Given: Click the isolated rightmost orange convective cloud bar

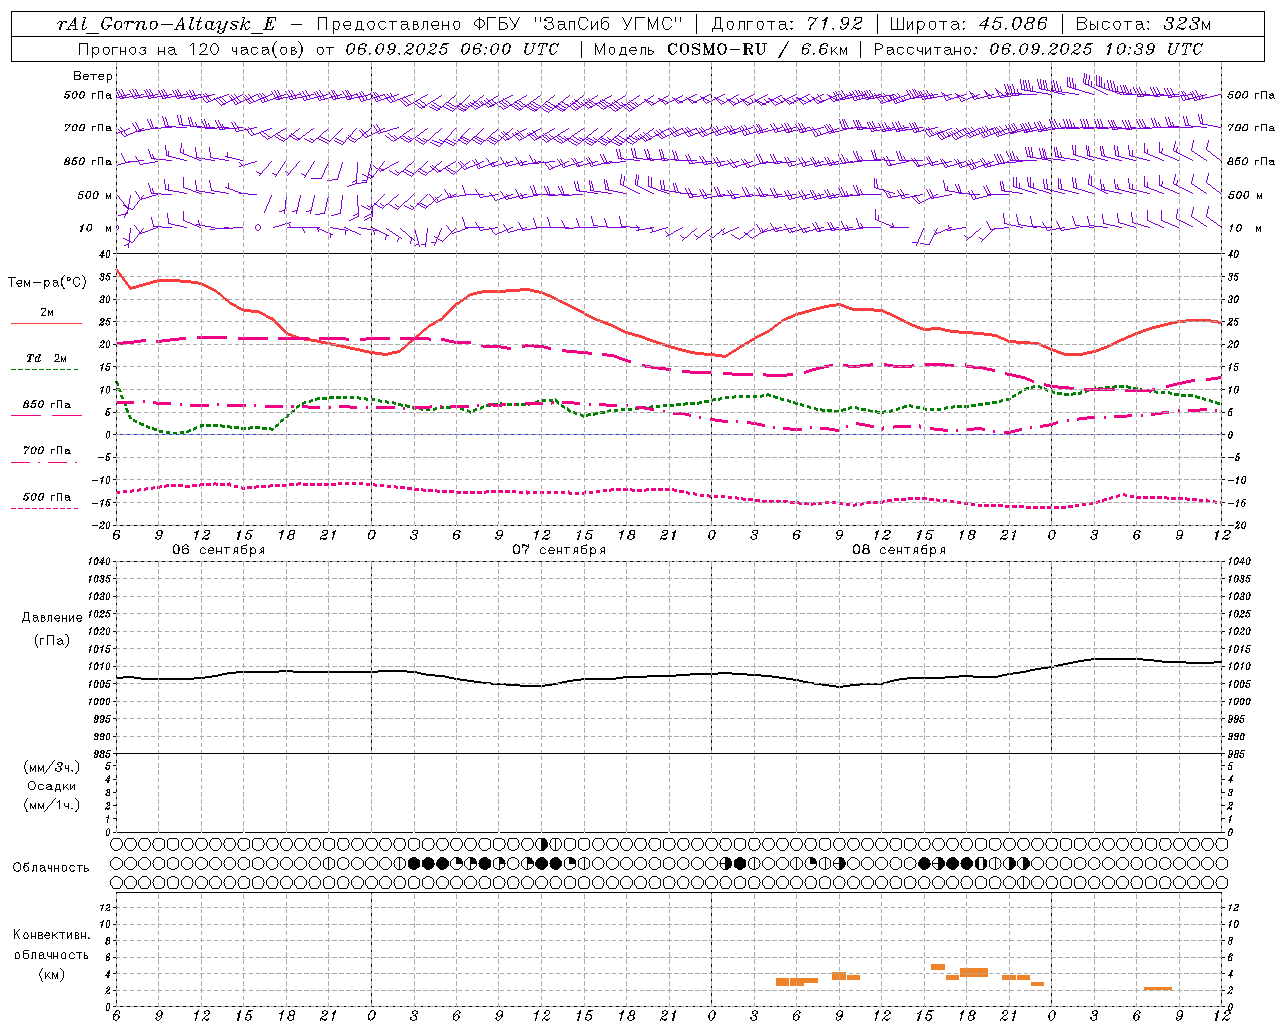Looking at the screenshot, I should coord(1158,989).
